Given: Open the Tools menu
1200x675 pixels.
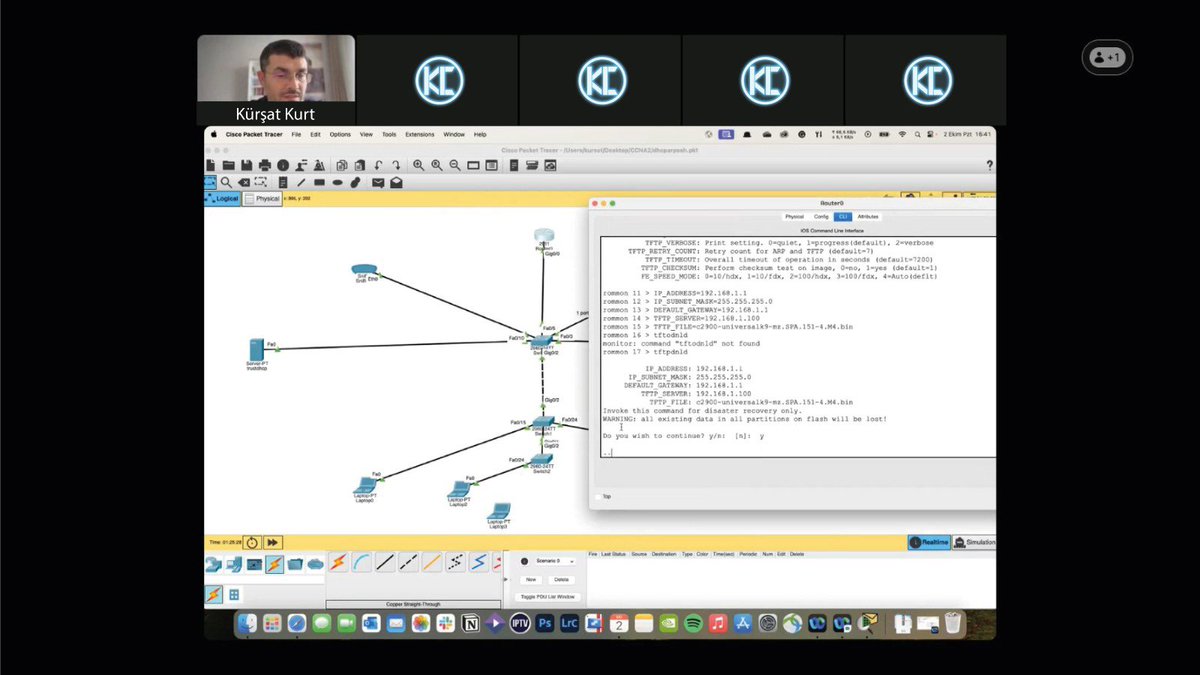Looking at the screenshot, I should coord(389,134).
